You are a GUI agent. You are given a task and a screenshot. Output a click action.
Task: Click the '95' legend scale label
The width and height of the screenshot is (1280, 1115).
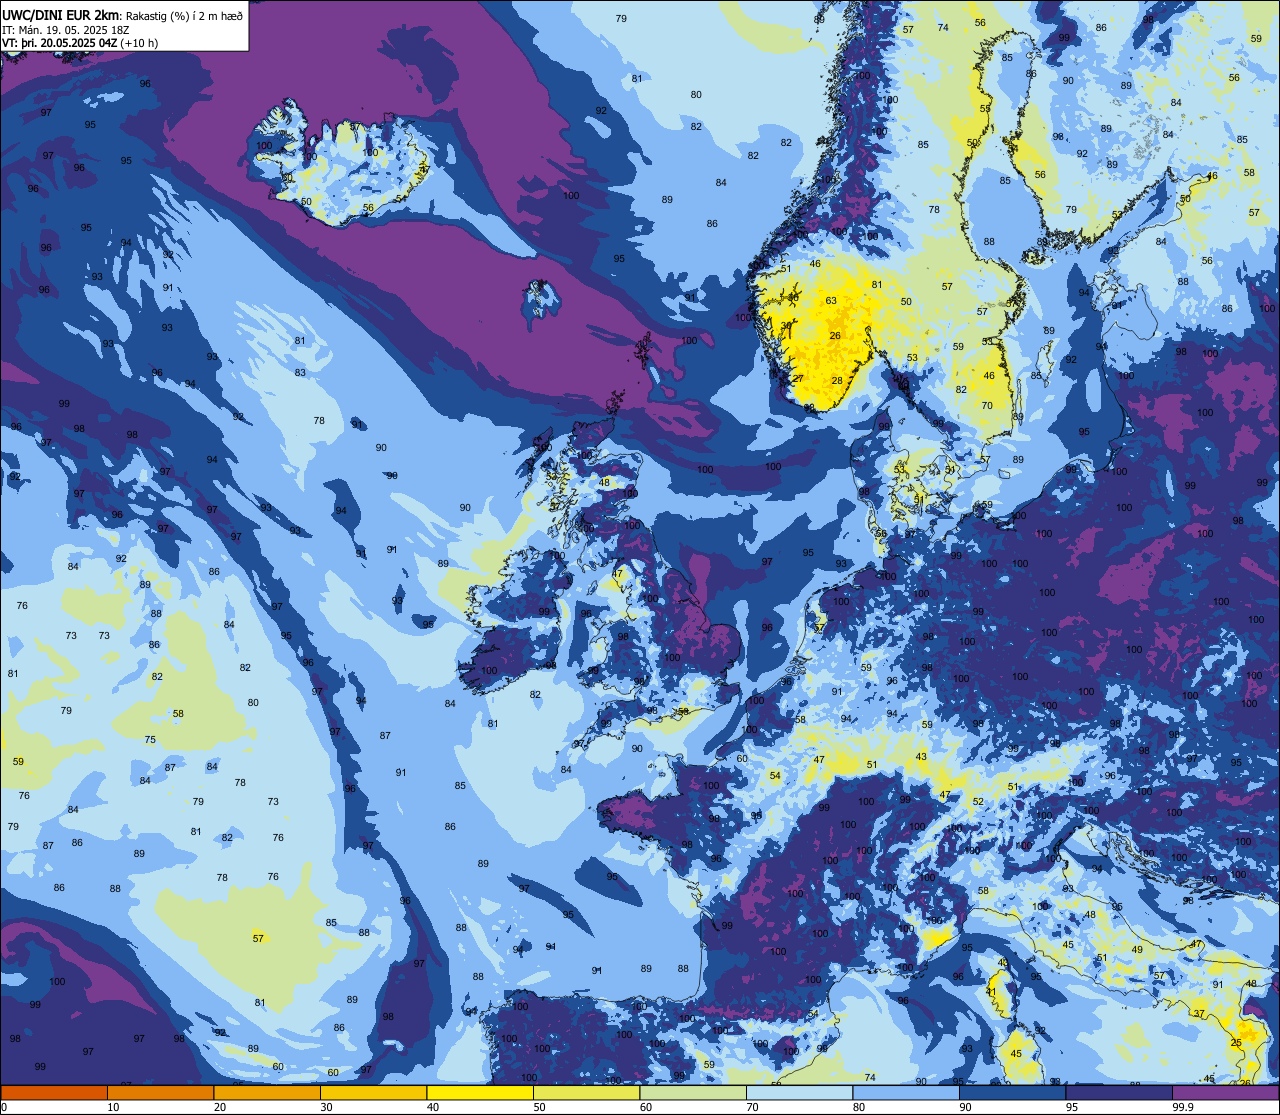pos(1073,1107)
